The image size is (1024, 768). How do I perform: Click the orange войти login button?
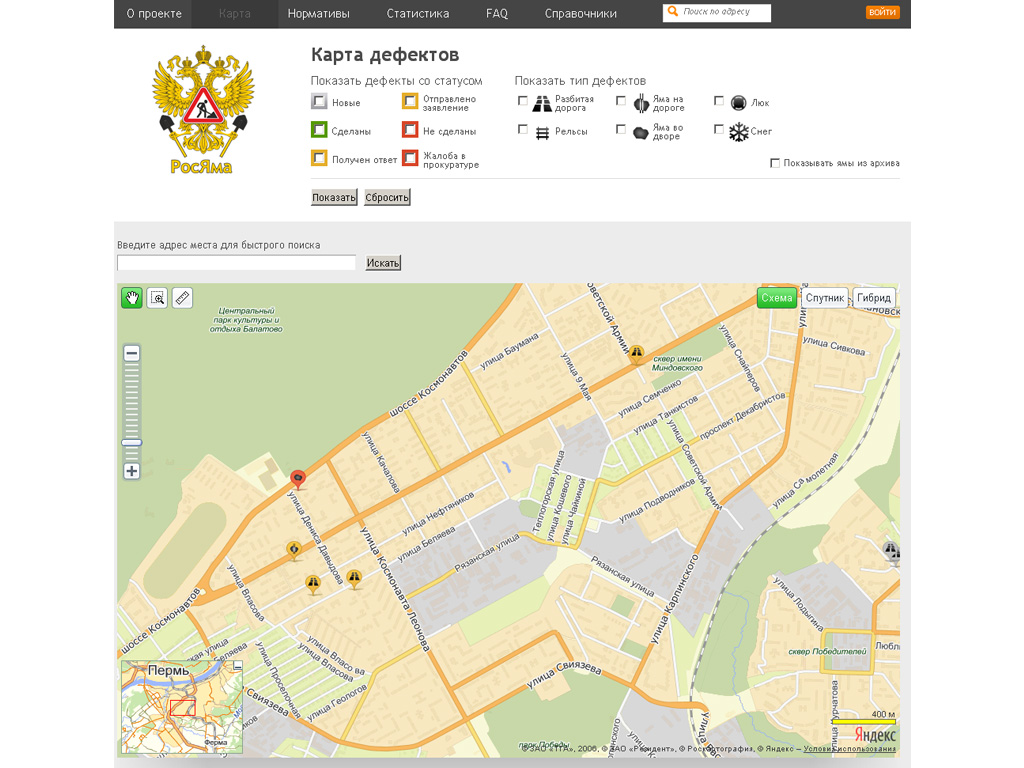pos(882,12)
